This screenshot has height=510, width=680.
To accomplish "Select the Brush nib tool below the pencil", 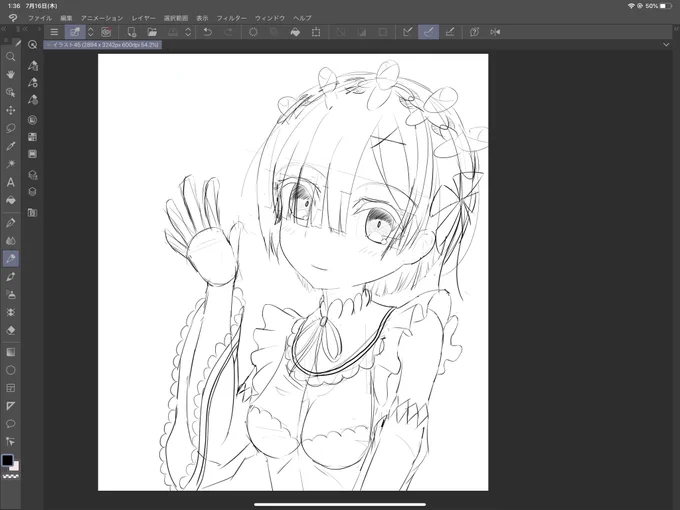I will click(11, 277).
